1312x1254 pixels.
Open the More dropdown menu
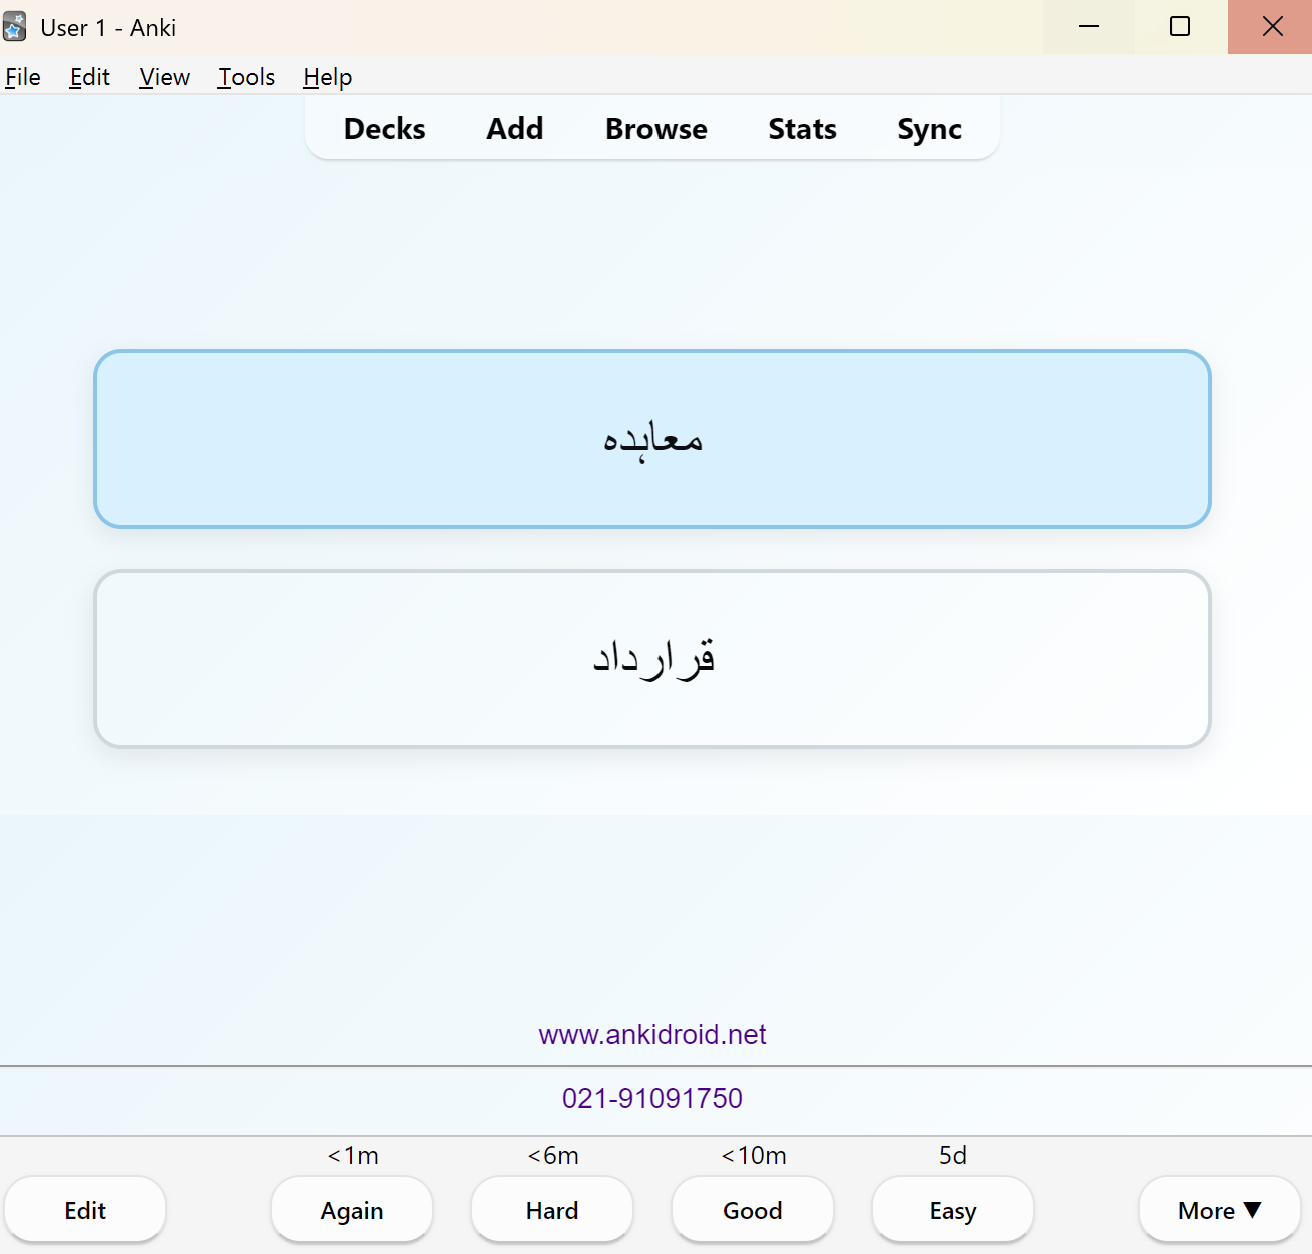click(1219, 1210)
